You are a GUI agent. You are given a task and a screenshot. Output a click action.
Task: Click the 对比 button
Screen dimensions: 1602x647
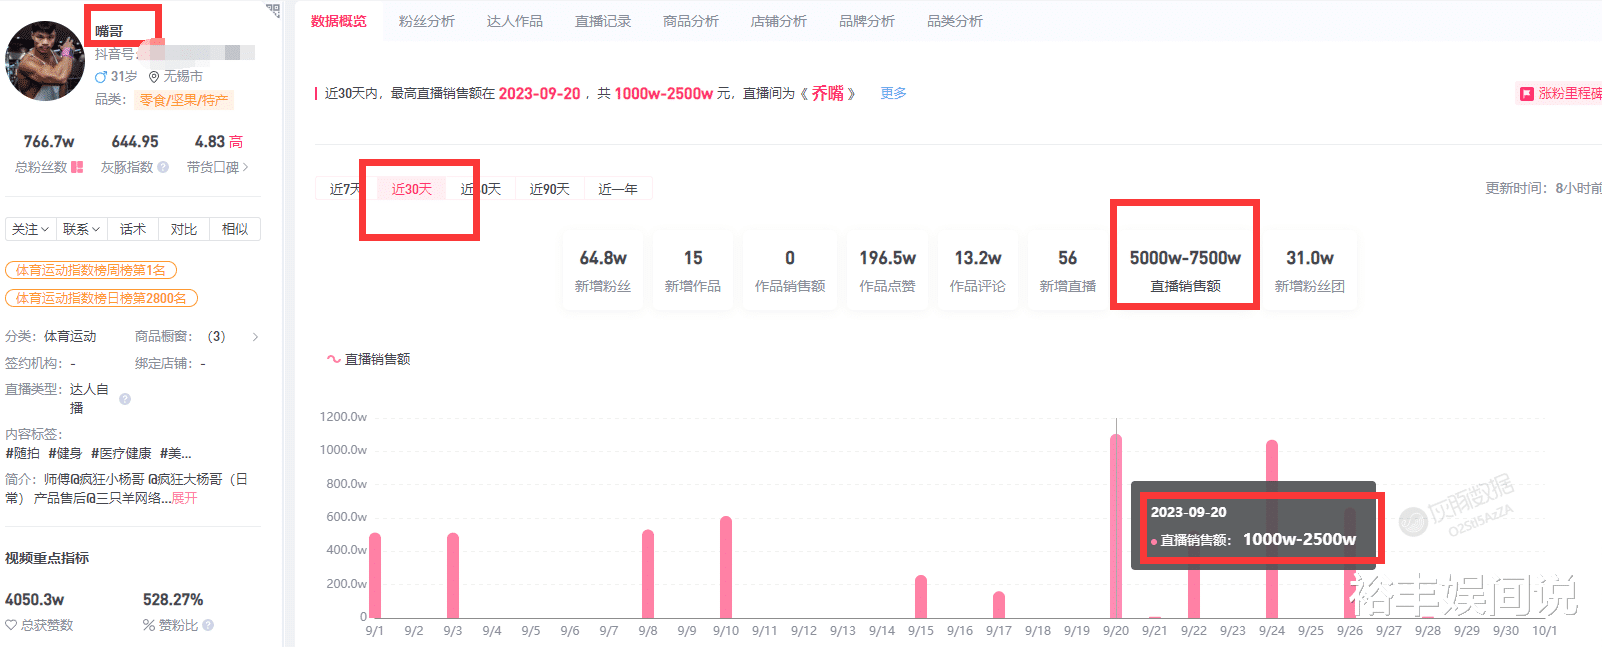(x=184, y=229)
